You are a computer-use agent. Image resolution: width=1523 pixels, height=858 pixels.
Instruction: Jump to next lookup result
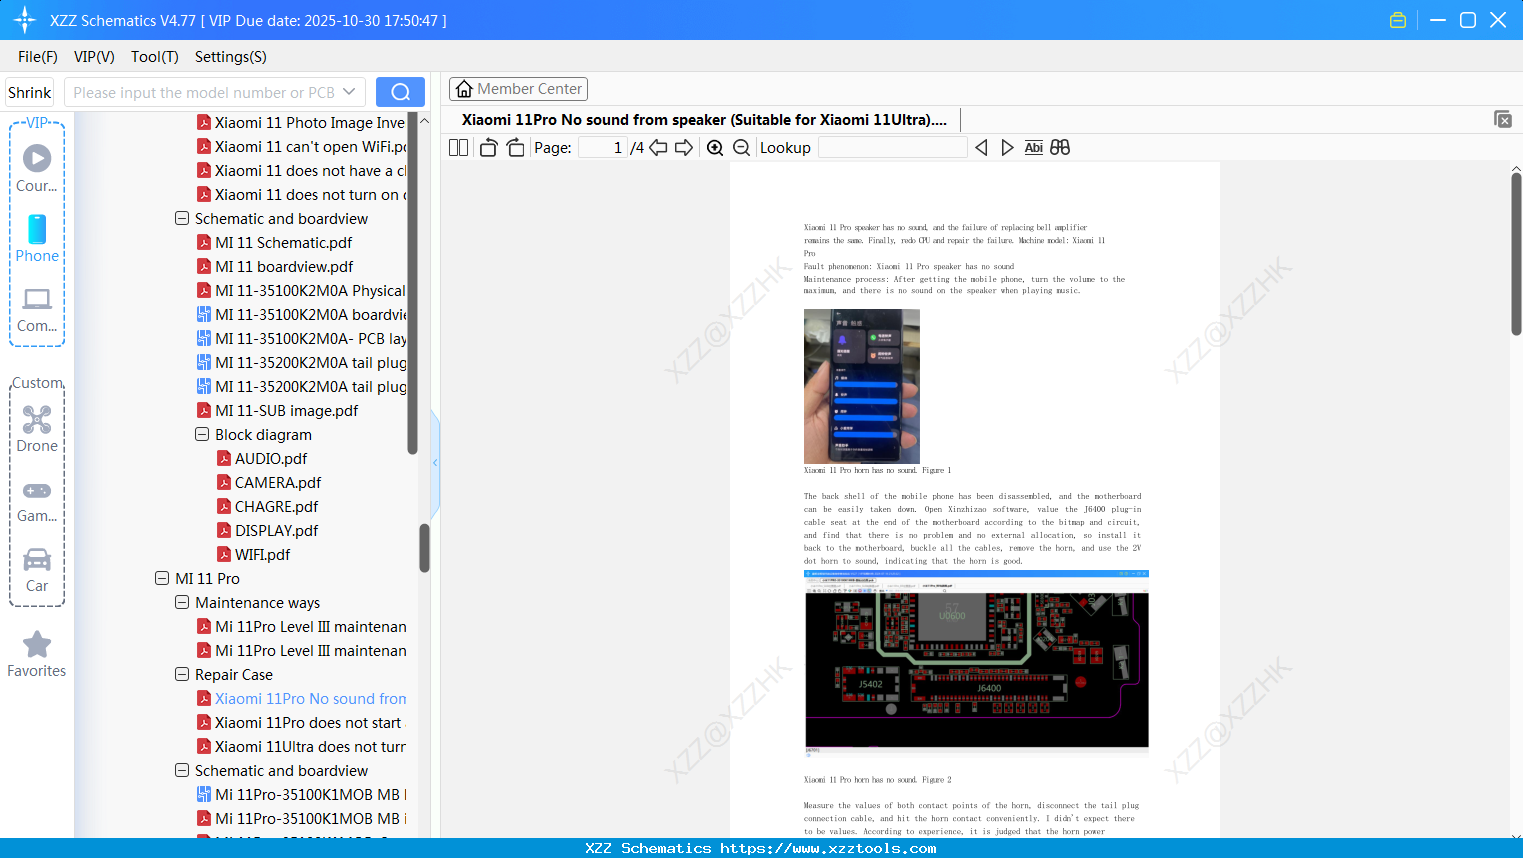tap(1007, 147)
